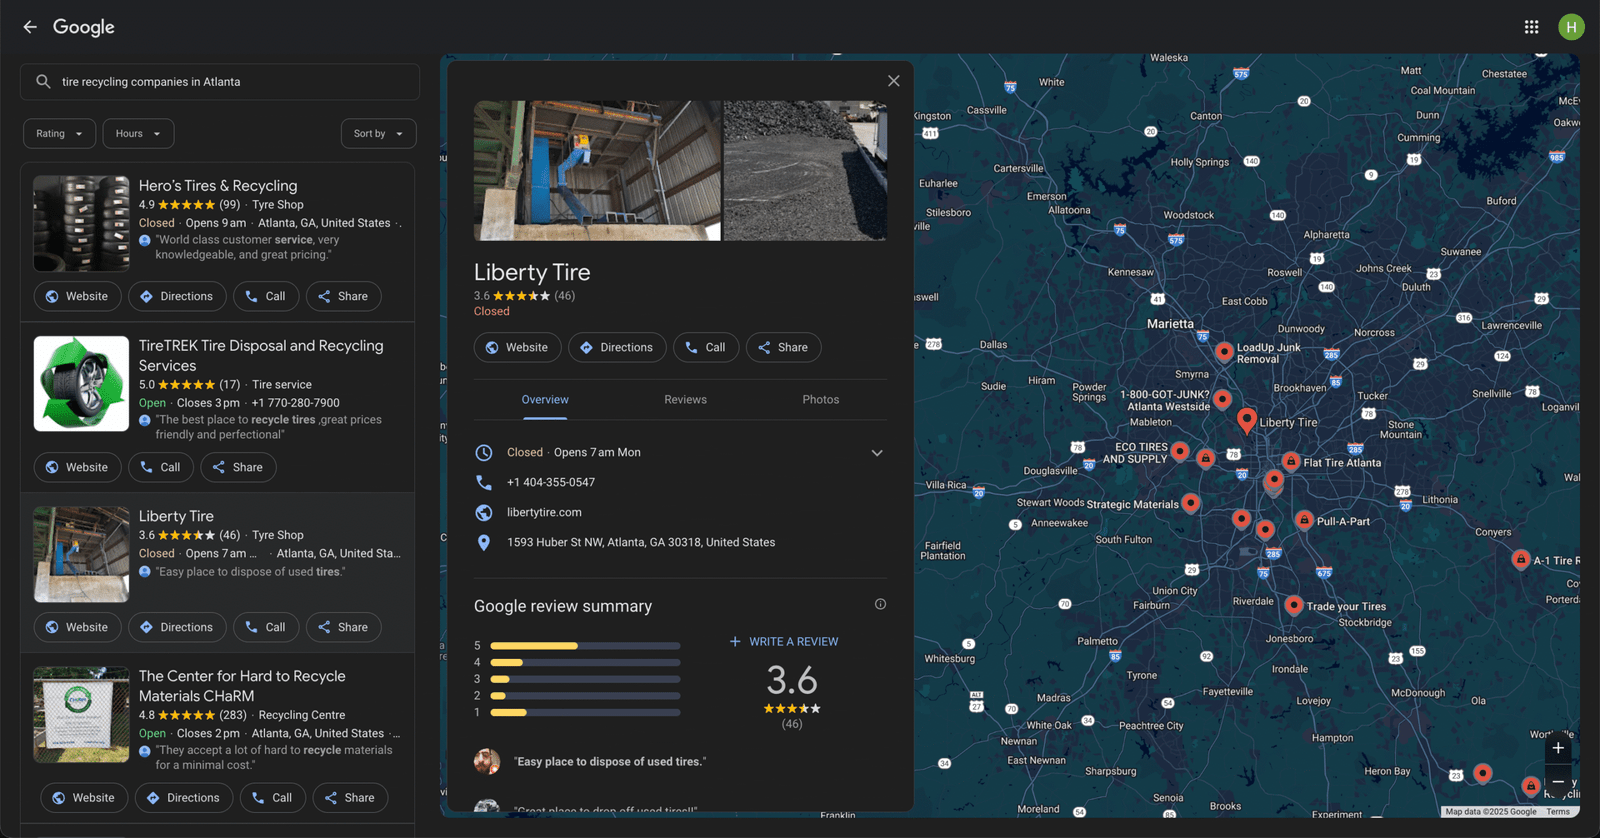Get Directions in Liberty Tire list card
The image size is (1600, 838).
click(x=177, y=627)
